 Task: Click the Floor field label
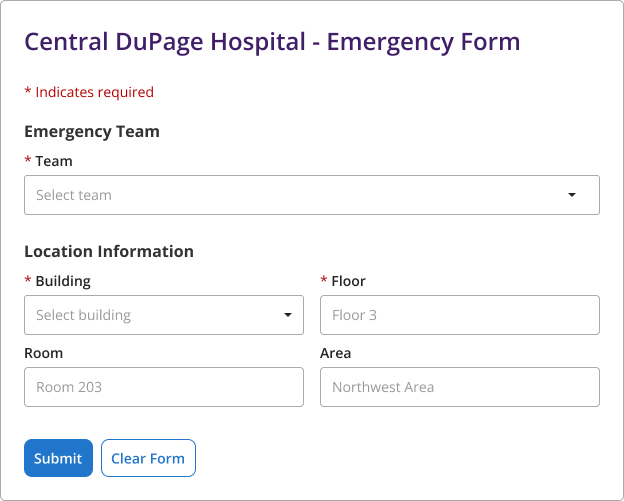(x=348, y=281)
